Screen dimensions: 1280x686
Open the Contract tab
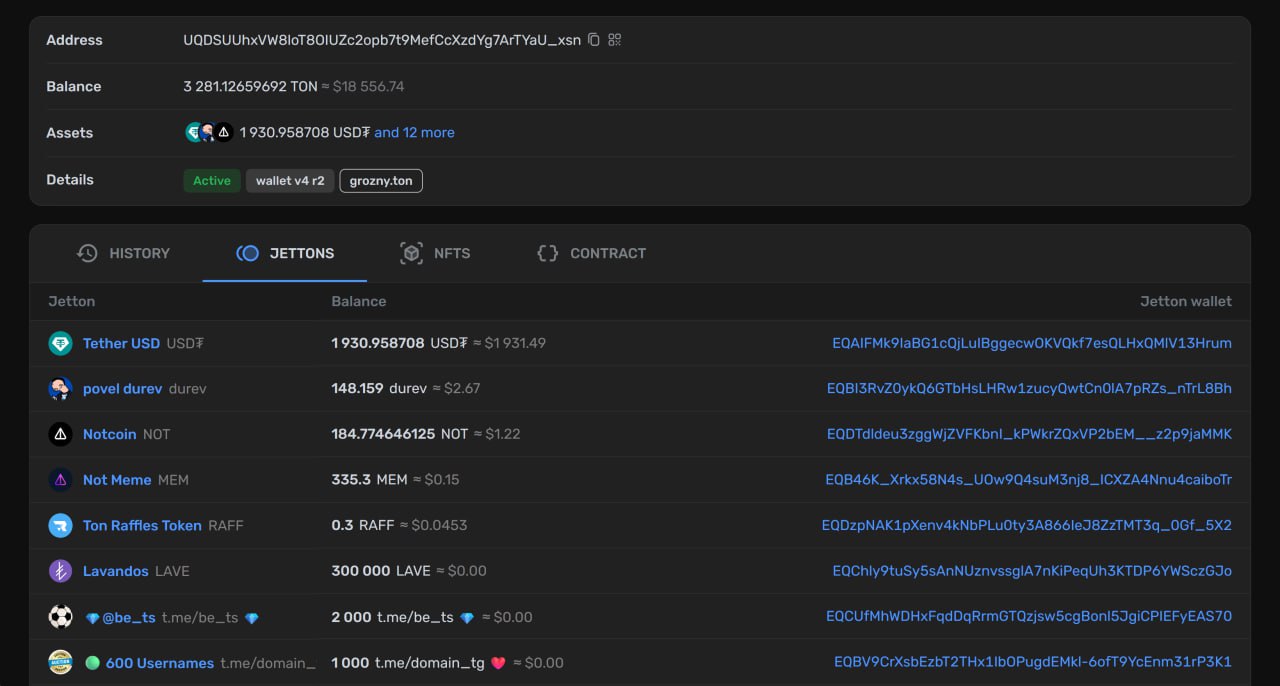(x=592, y=253)
